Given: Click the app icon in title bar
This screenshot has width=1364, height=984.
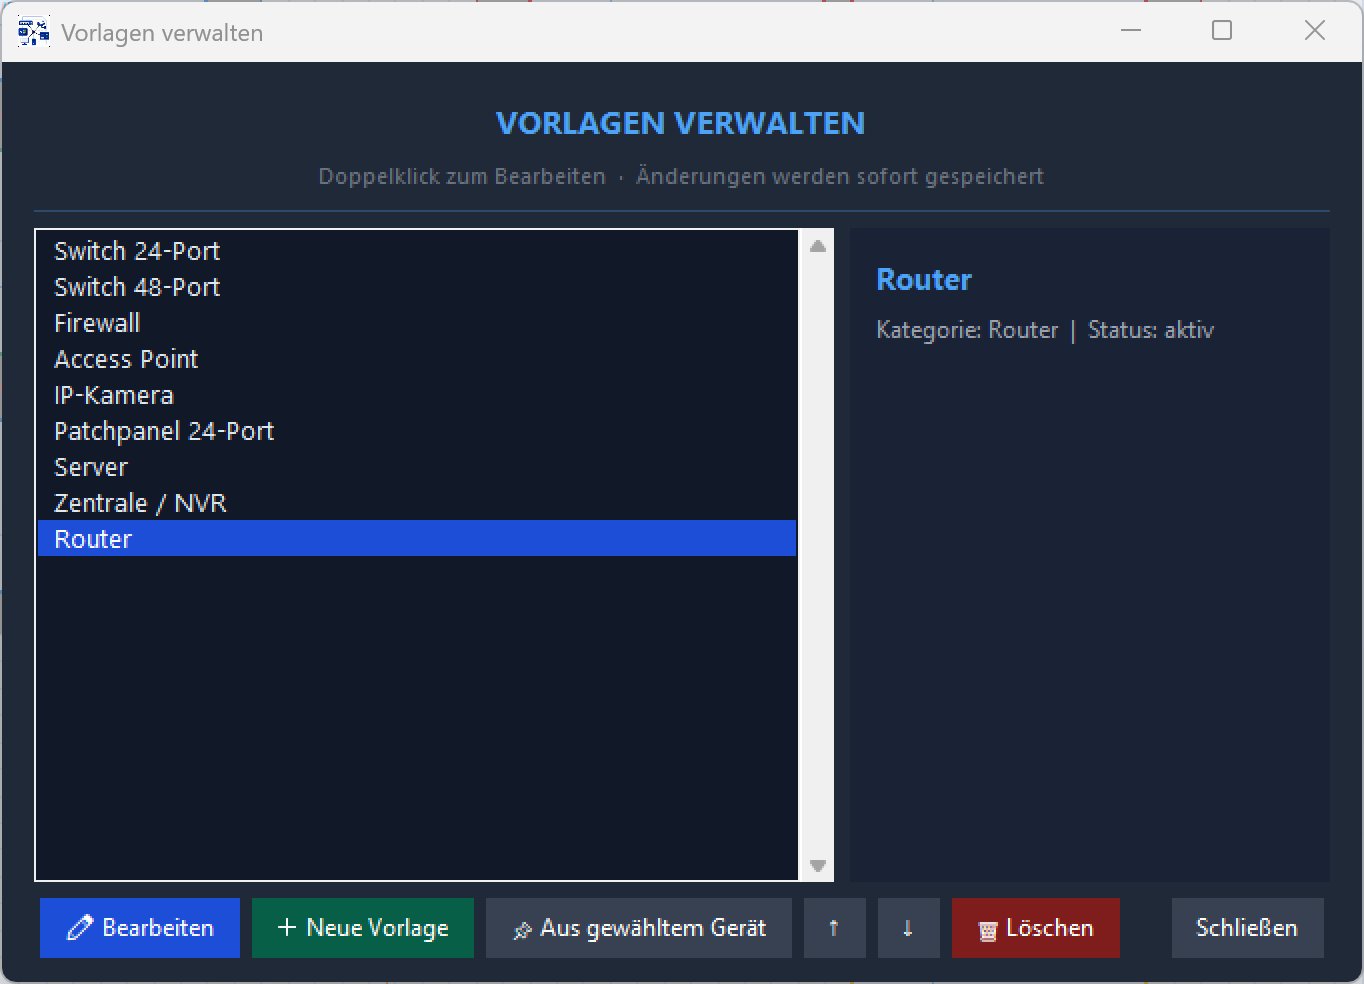Looking at the screenshot, I should click(x=33, y=32).
